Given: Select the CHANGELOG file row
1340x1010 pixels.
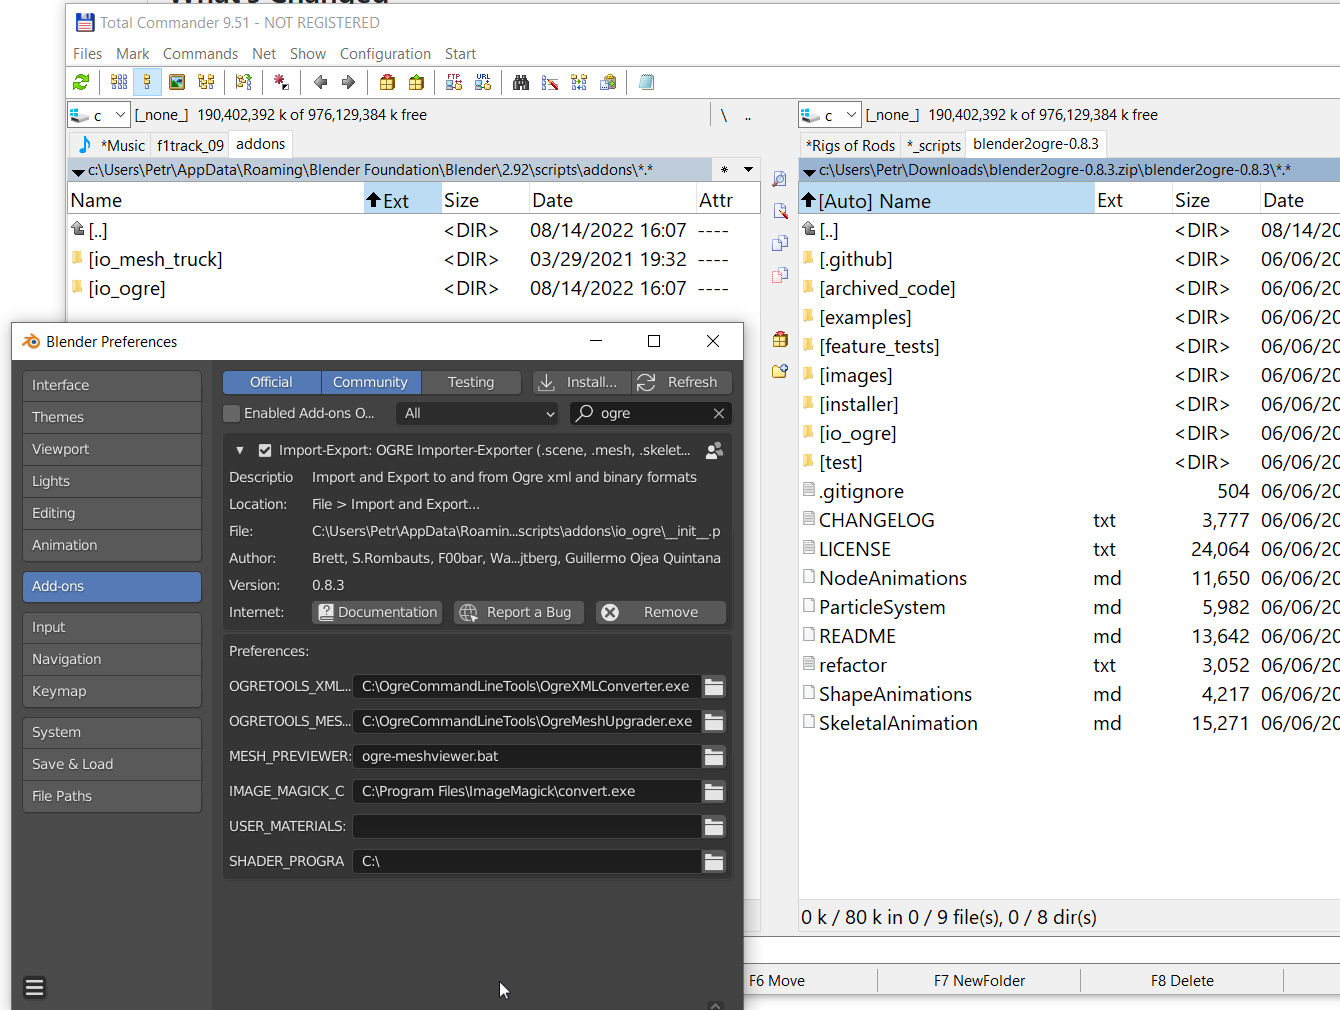Looking at the screenshot, I should (1070, 520).
